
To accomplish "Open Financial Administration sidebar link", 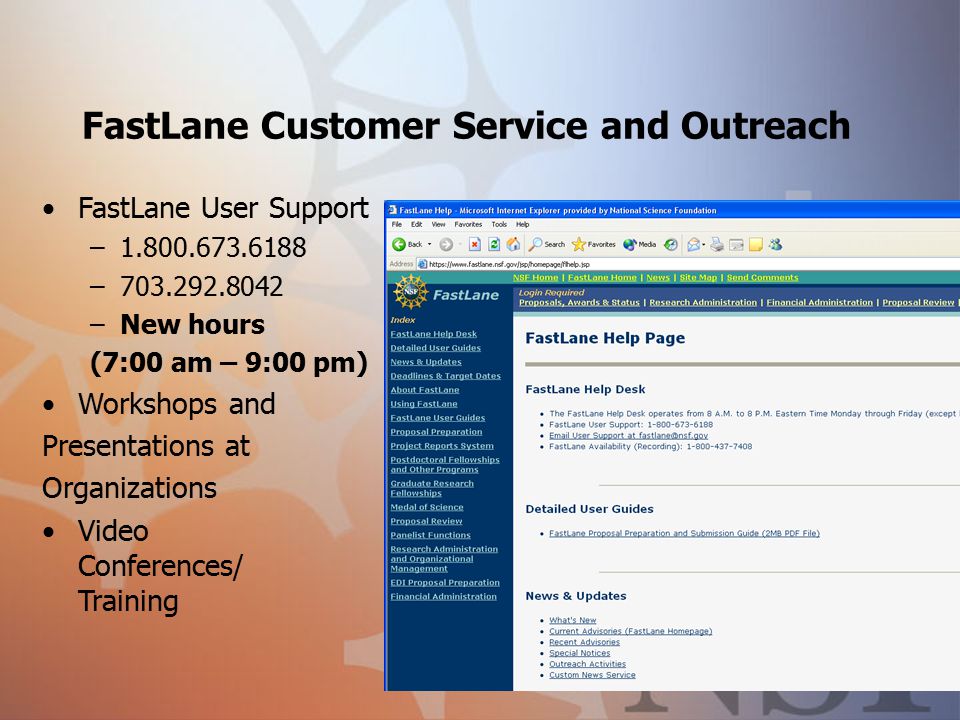I will [444, 596].
